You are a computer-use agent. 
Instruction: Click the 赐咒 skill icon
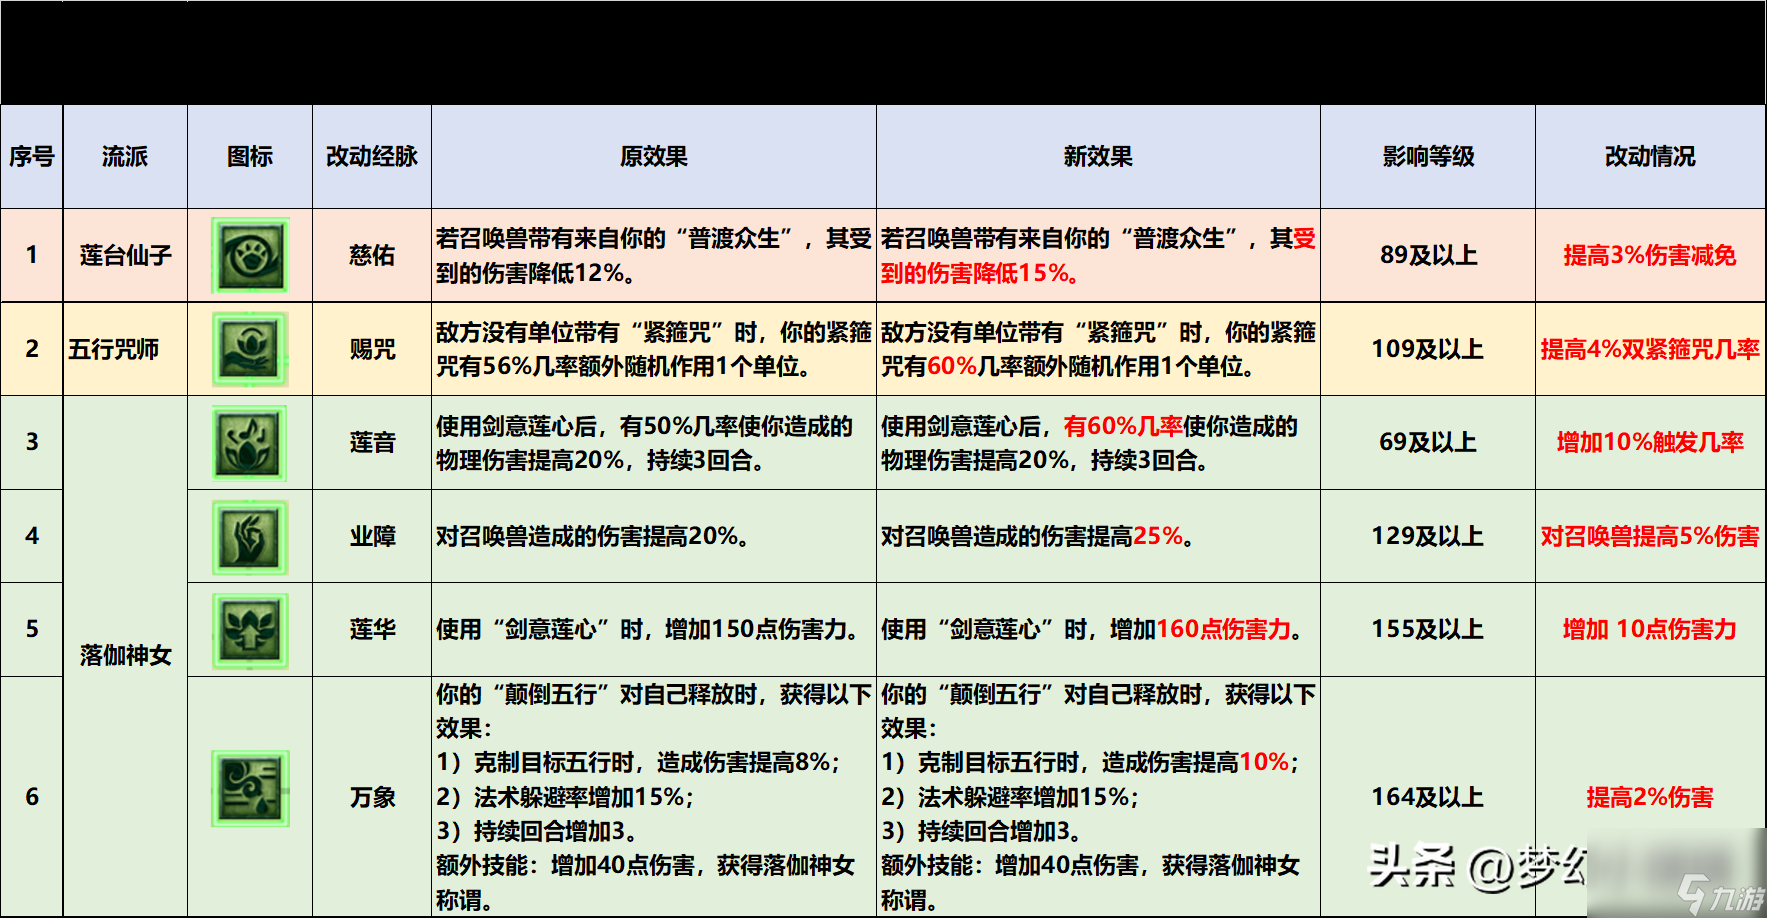(x=250, y=349)
